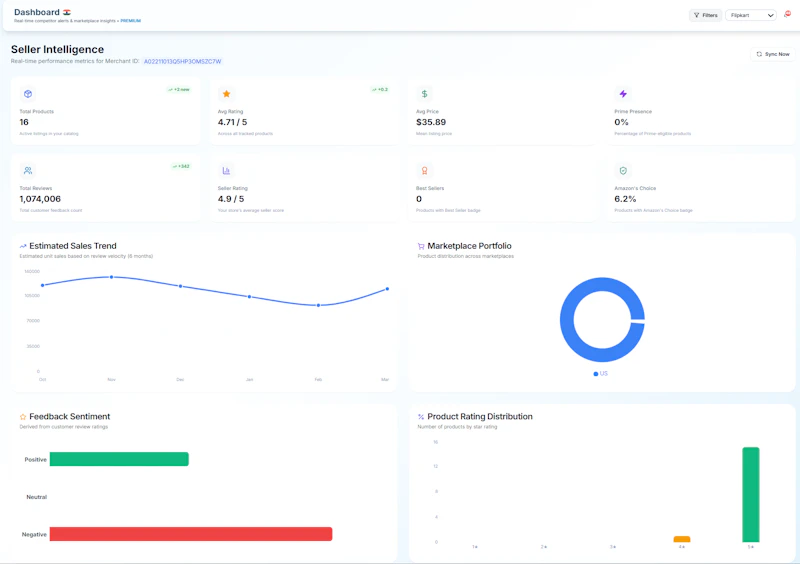Click the Marketplace Portfolio cart icon
This screenshot has height=564, width=800.
(421, 246)
